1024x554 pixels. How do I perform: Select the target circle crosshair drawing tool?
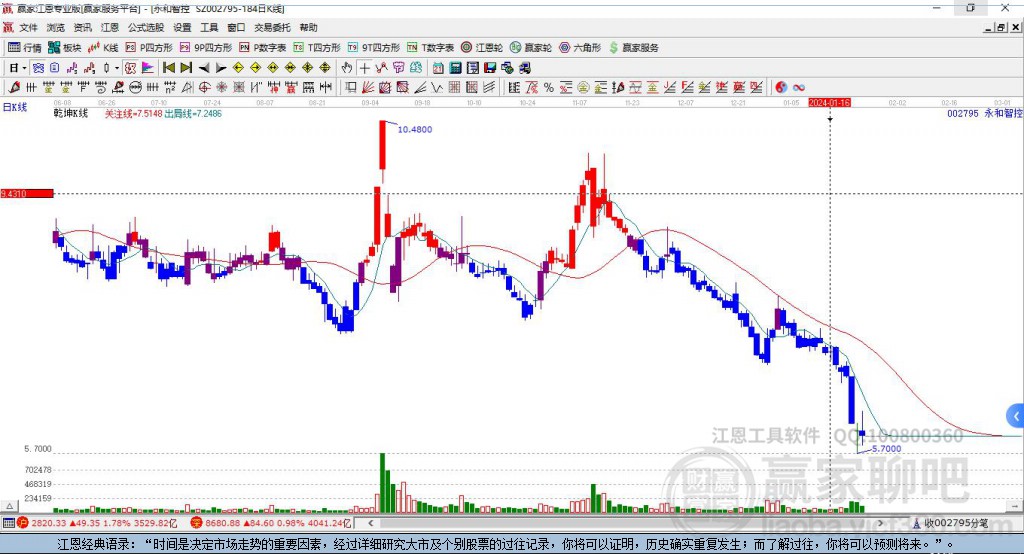coord(204,87)
